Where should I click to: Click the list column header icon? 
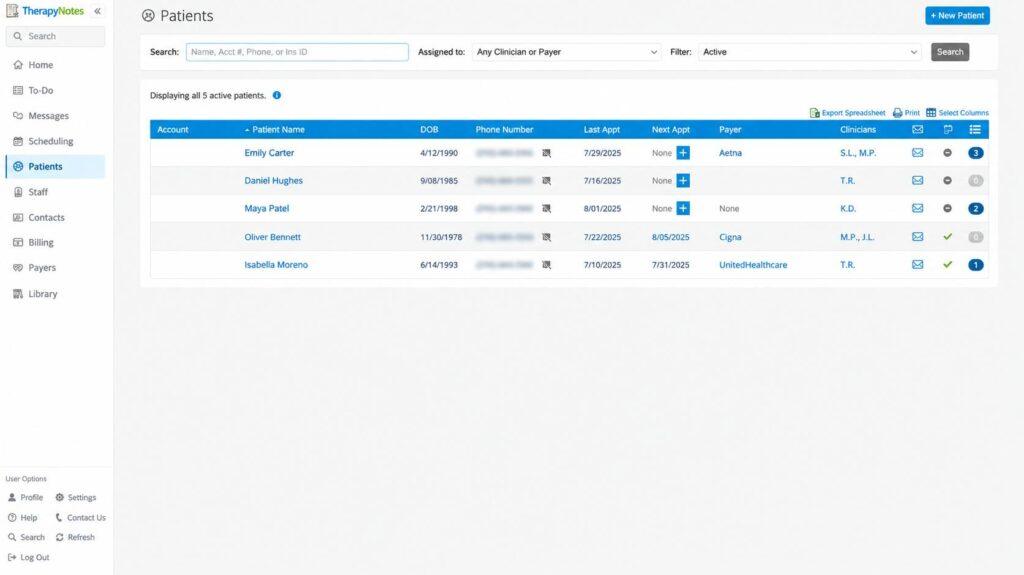[975, 129]
